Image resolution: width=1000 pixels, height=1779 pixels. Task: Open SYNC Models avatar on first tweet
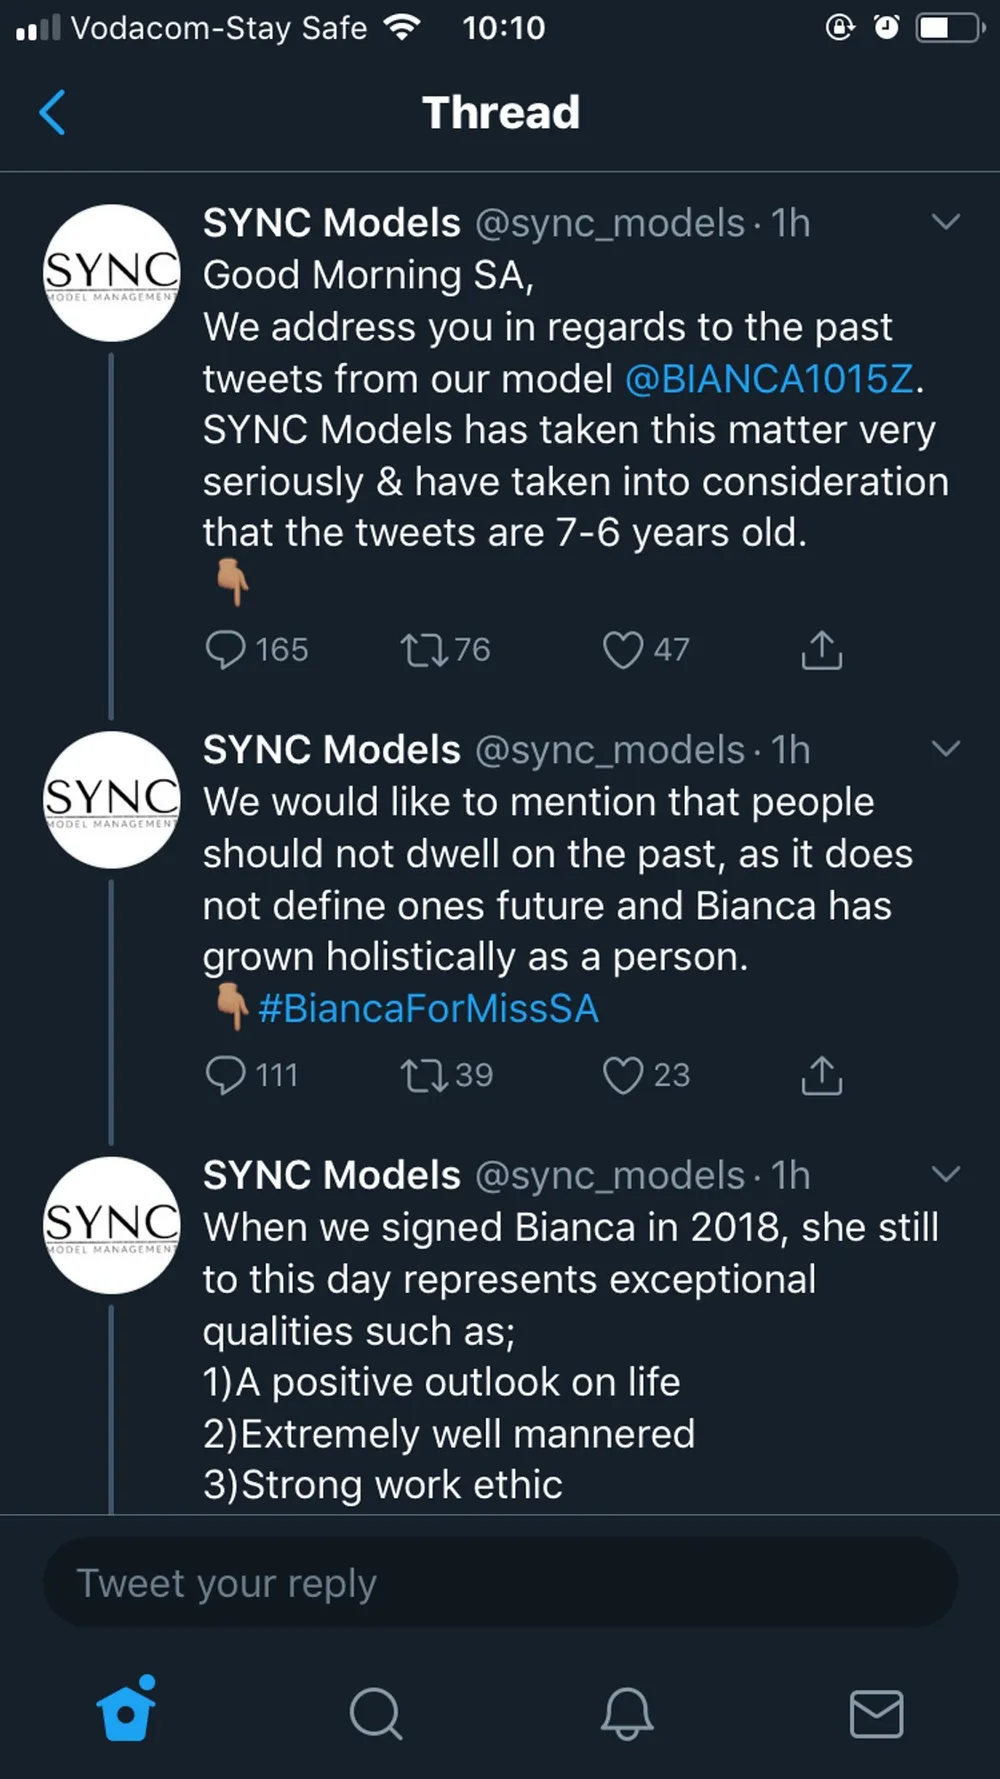[112, 273]
